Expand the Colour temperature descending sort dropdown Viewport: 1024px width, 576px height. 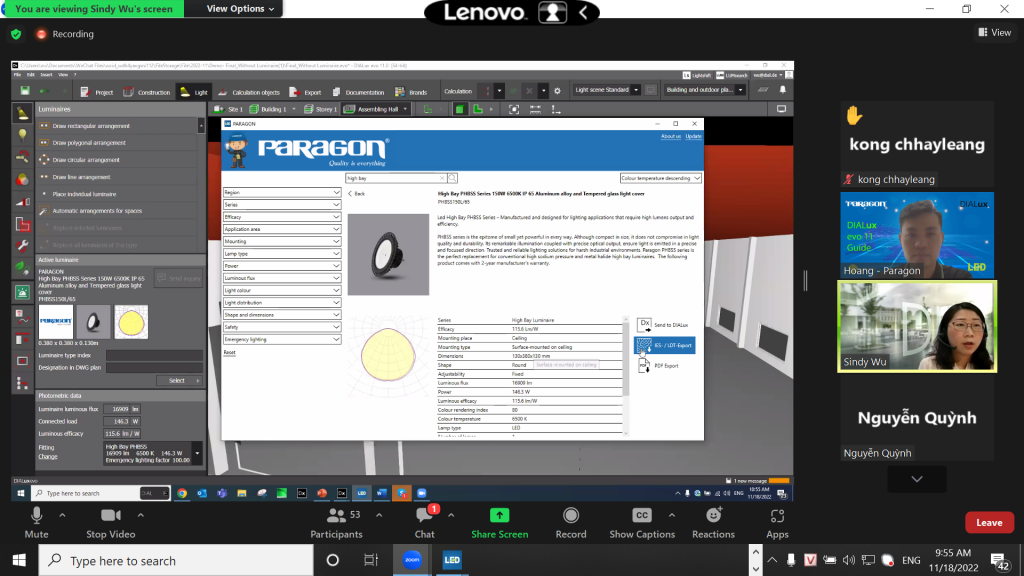point(660,178)
